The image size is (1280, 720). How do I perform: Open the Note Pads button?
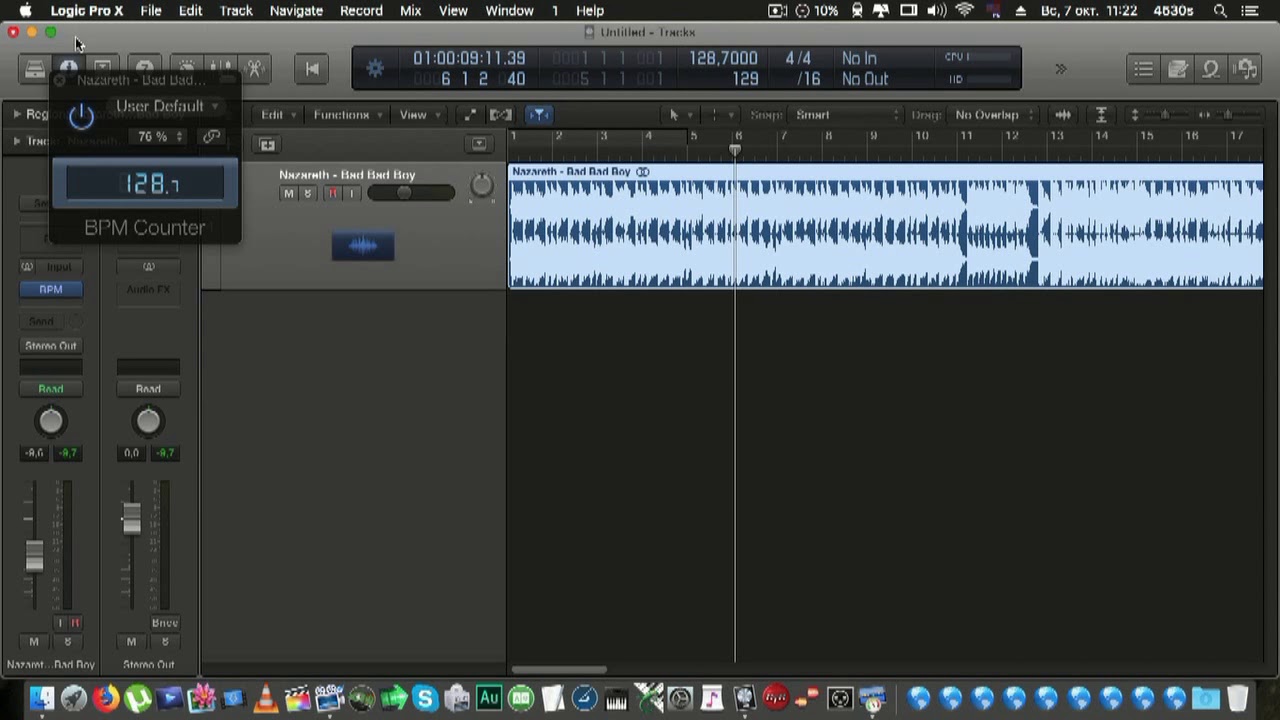tap(1178, 69)
